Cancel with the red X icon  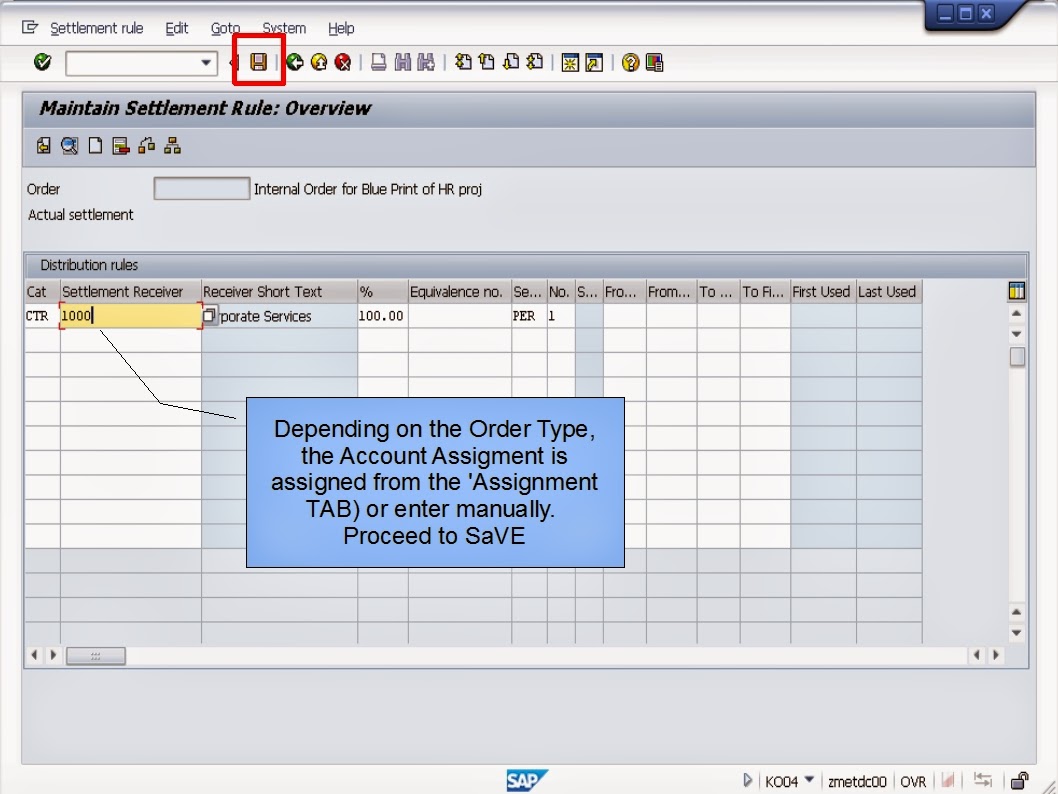[344, 62]
